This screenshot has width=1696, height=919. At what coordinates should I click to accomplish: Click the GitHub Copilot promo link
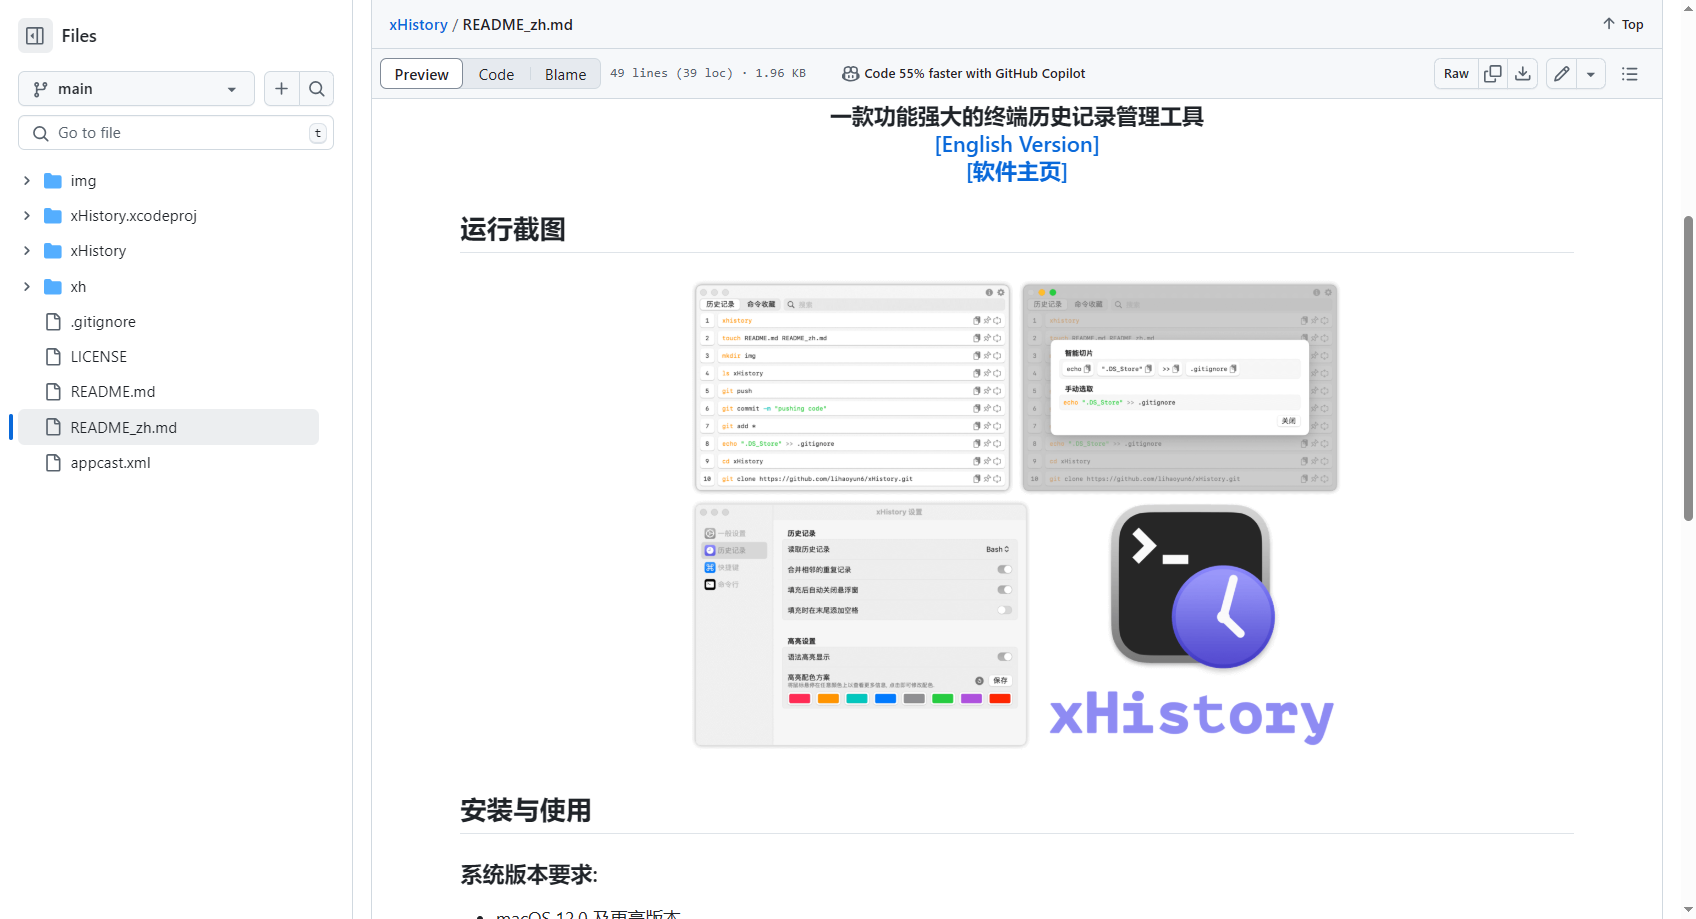click(963, 74)
